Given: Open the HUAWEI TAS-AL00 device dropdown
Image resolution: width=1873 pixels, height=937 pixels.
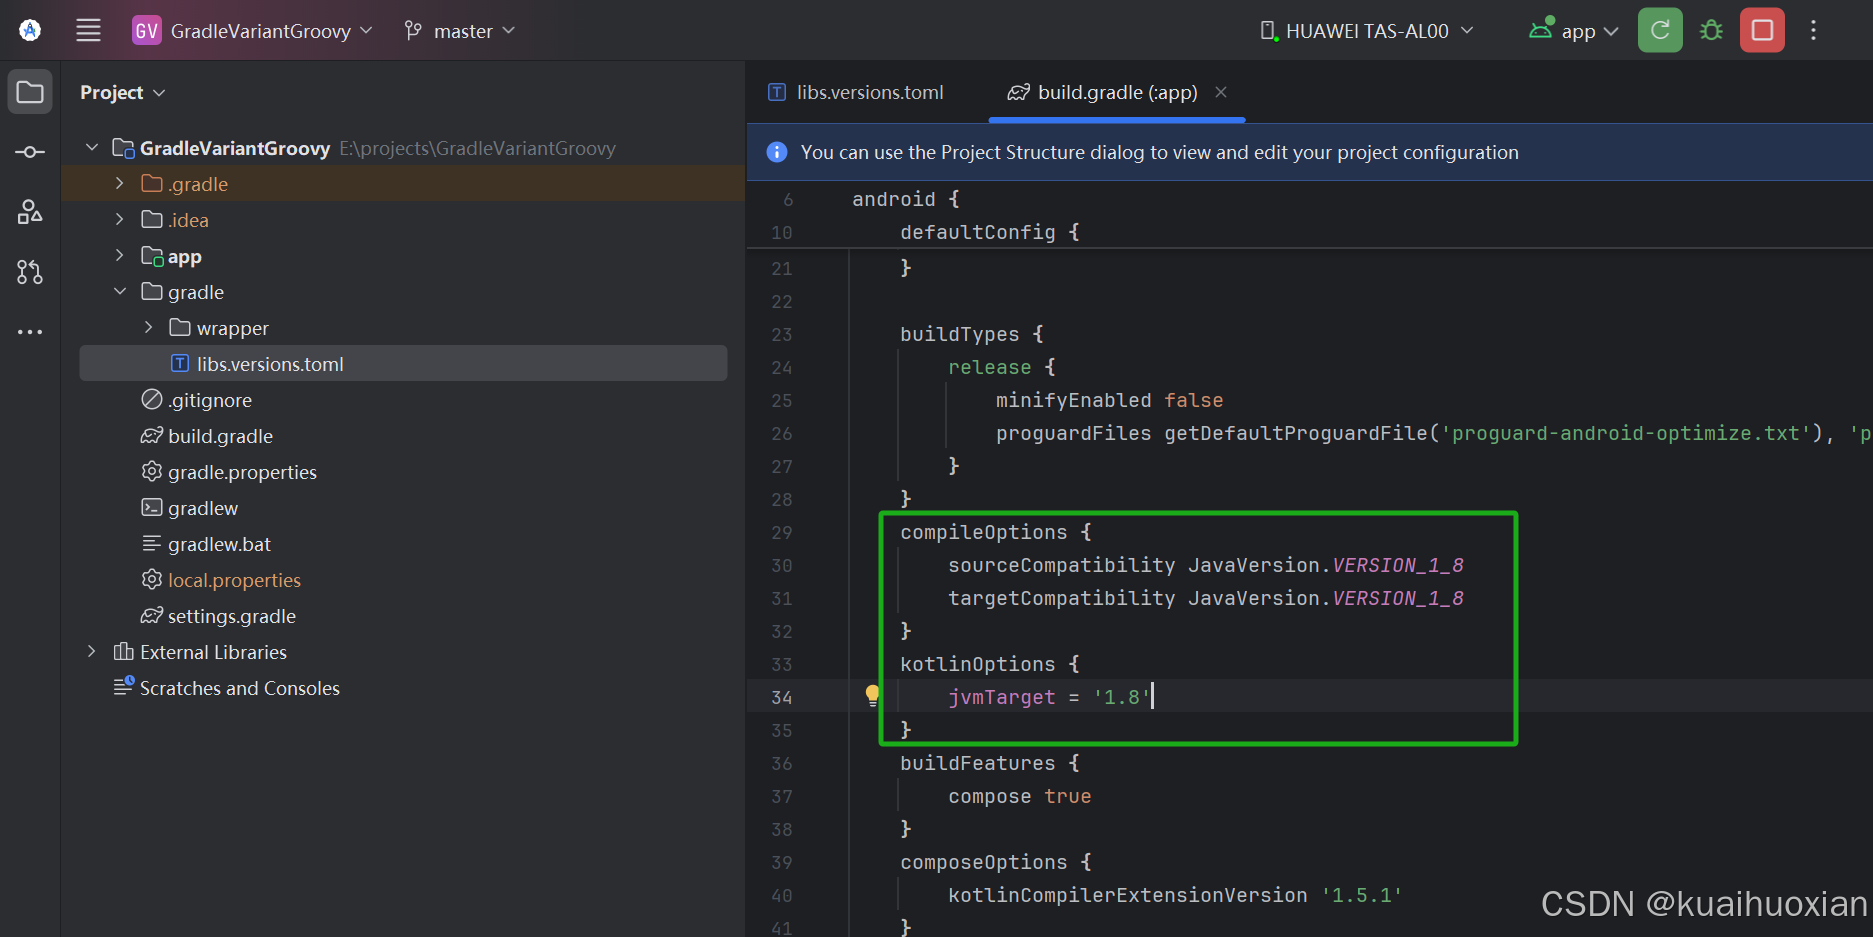Looking at the screenshot, I should [x=1366, y=30].
